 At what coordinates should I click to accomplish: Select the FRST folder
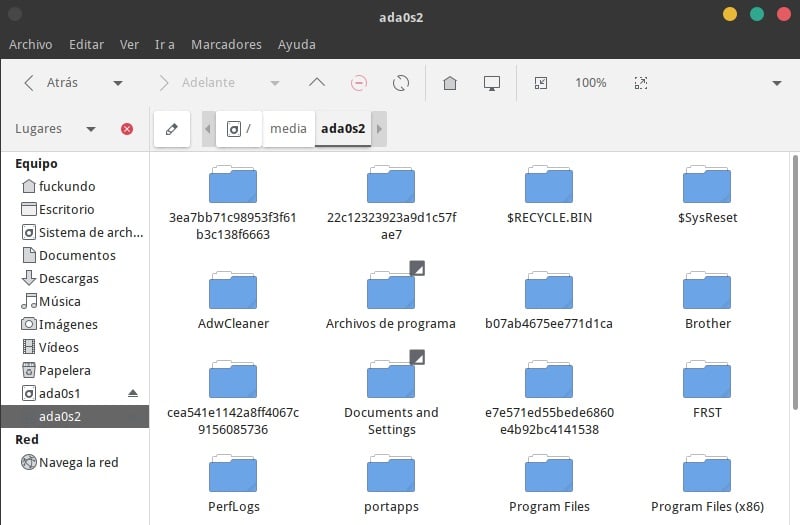[707, 390]
